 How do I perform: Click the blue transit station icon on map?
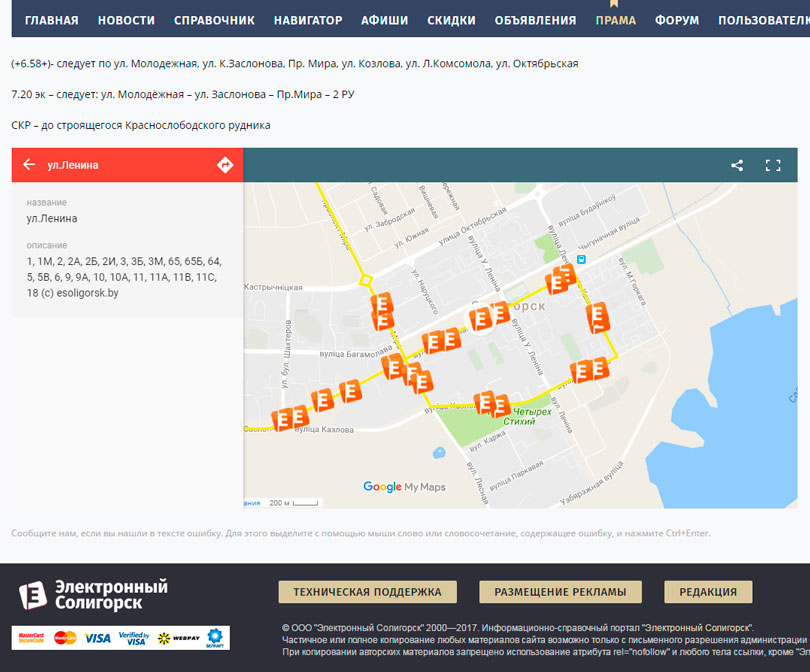[594, 256]
